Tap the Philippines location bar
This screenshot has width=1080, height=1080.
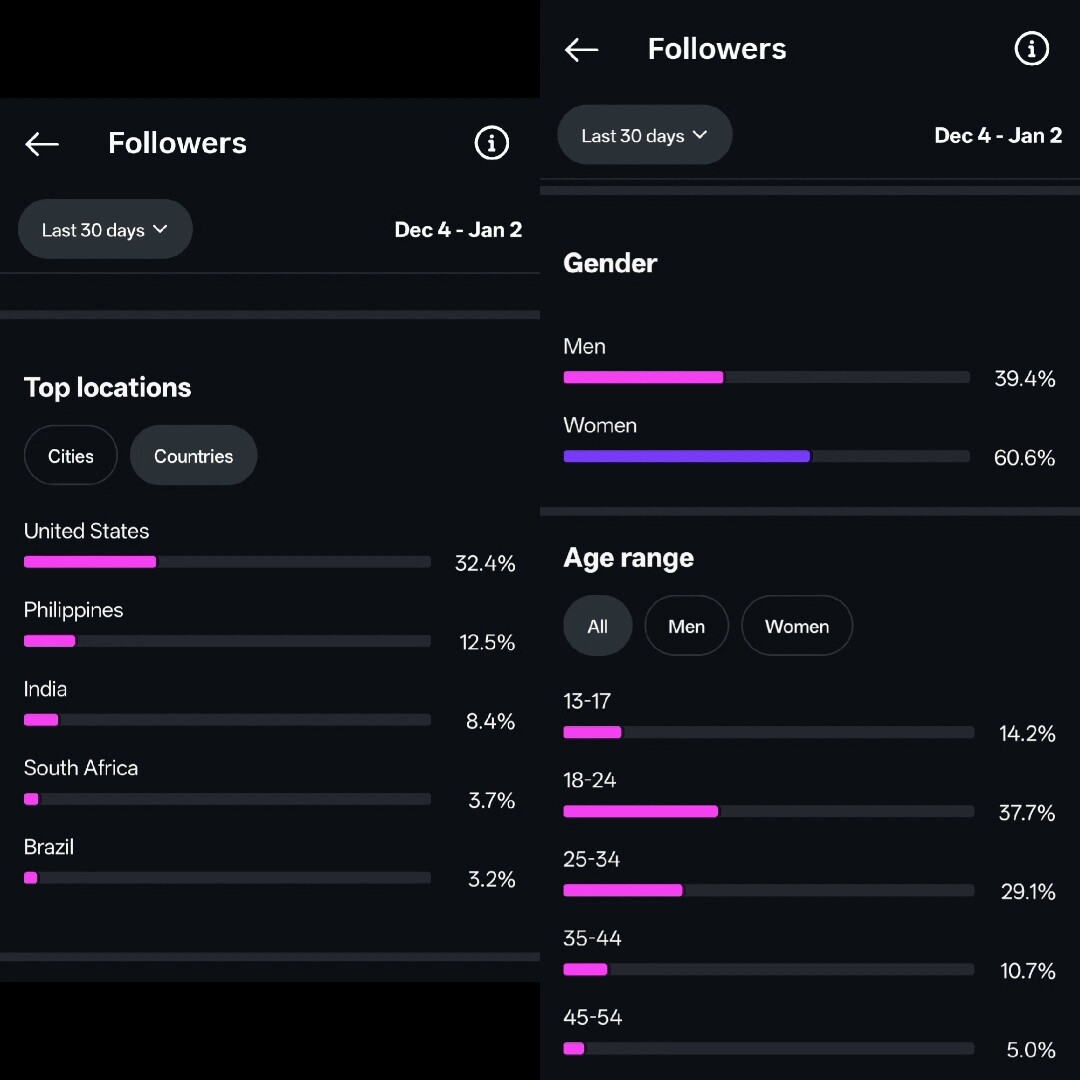point(227,641)
